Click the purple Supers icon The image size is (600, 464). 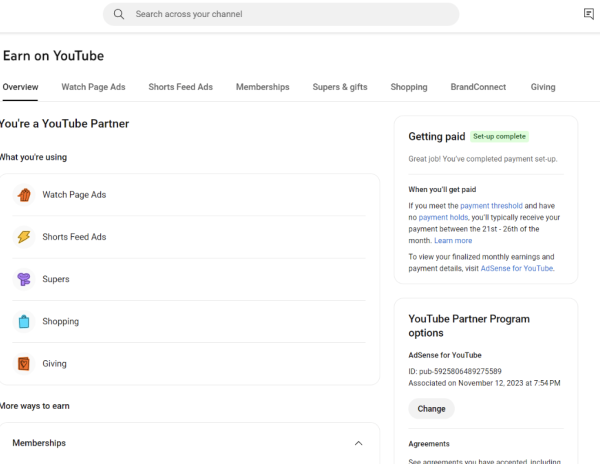coord(24,279)
